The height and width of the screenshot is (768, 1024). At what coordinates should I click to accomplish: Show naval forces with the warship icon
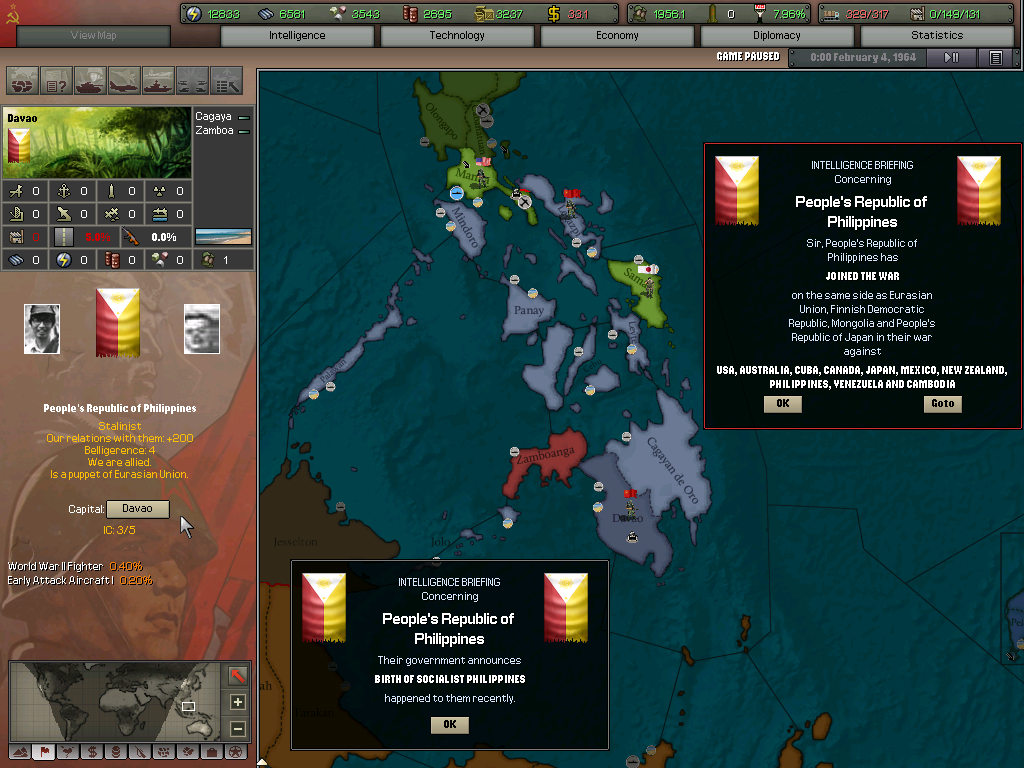(x=158, y=82)
